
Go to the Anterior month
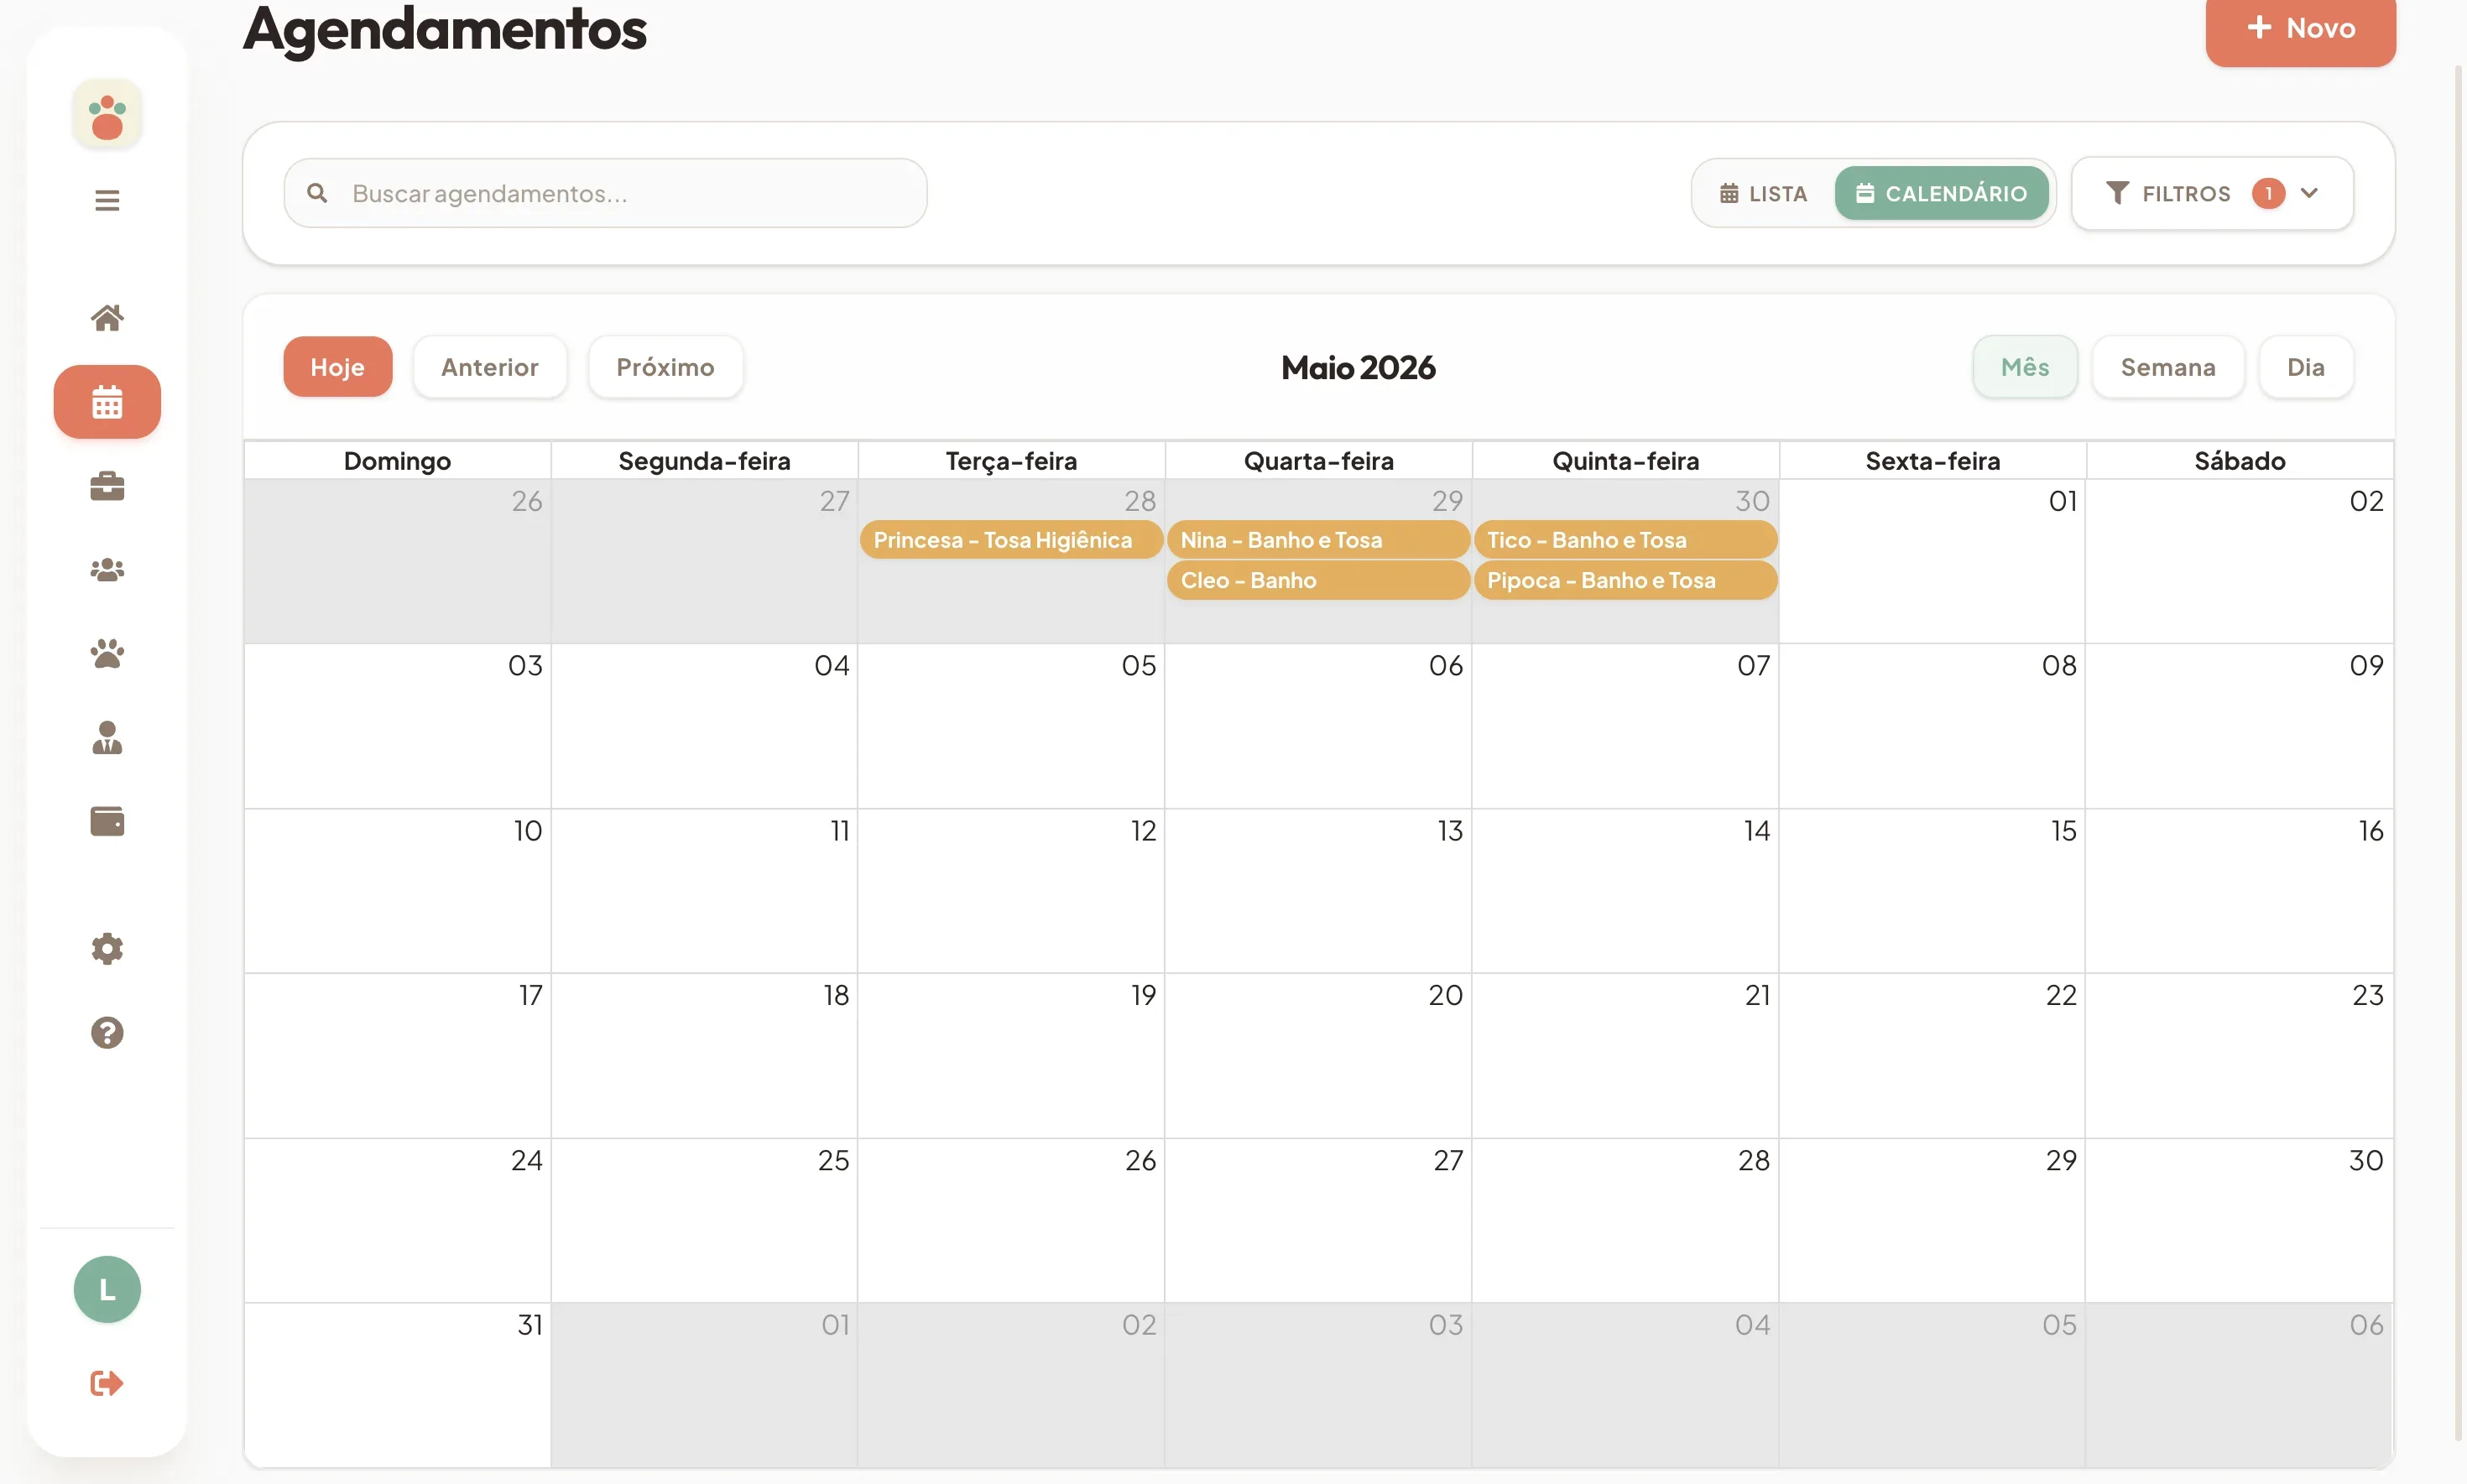click(x=490, y=367)
